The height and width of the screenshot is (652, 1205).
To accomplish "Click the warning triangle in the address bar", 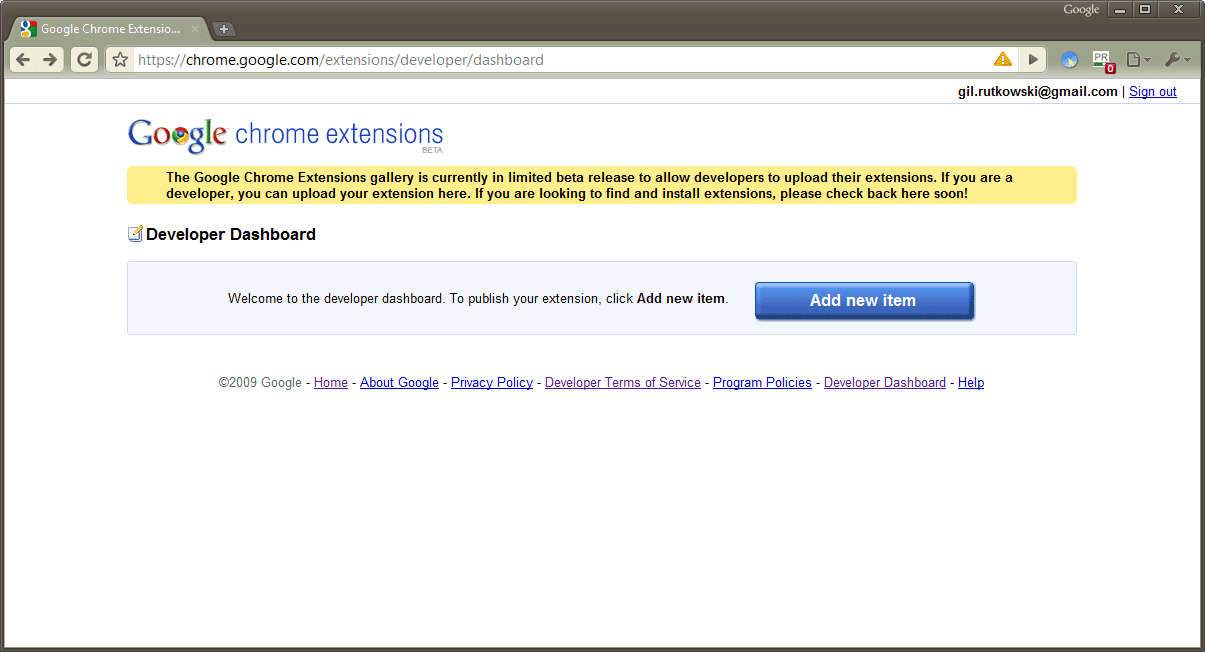I will coord(1003,59).
